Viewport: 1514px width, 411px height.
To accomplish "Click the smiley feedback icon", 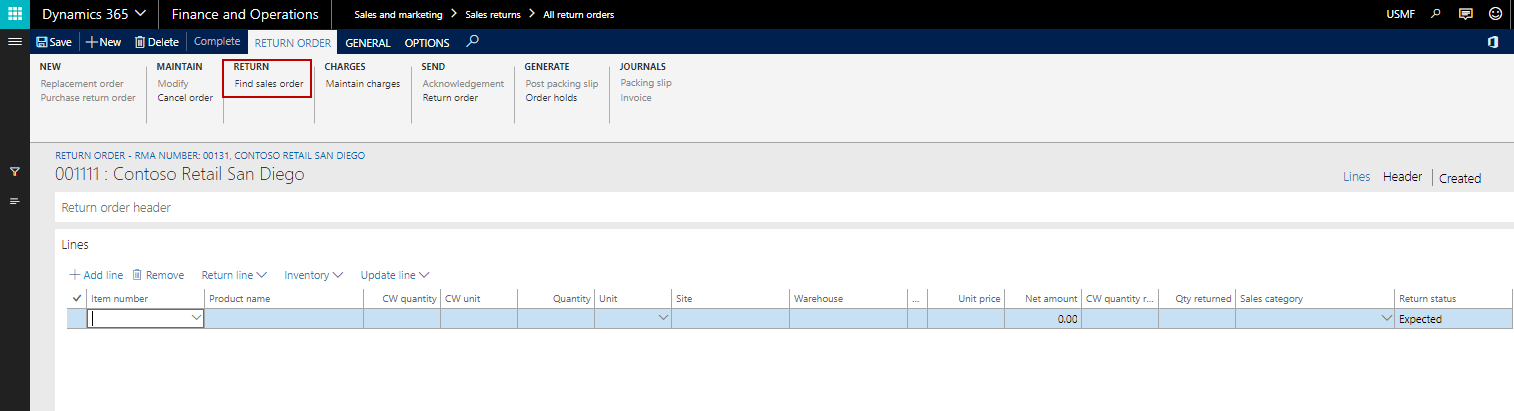I will (1495, 14).
